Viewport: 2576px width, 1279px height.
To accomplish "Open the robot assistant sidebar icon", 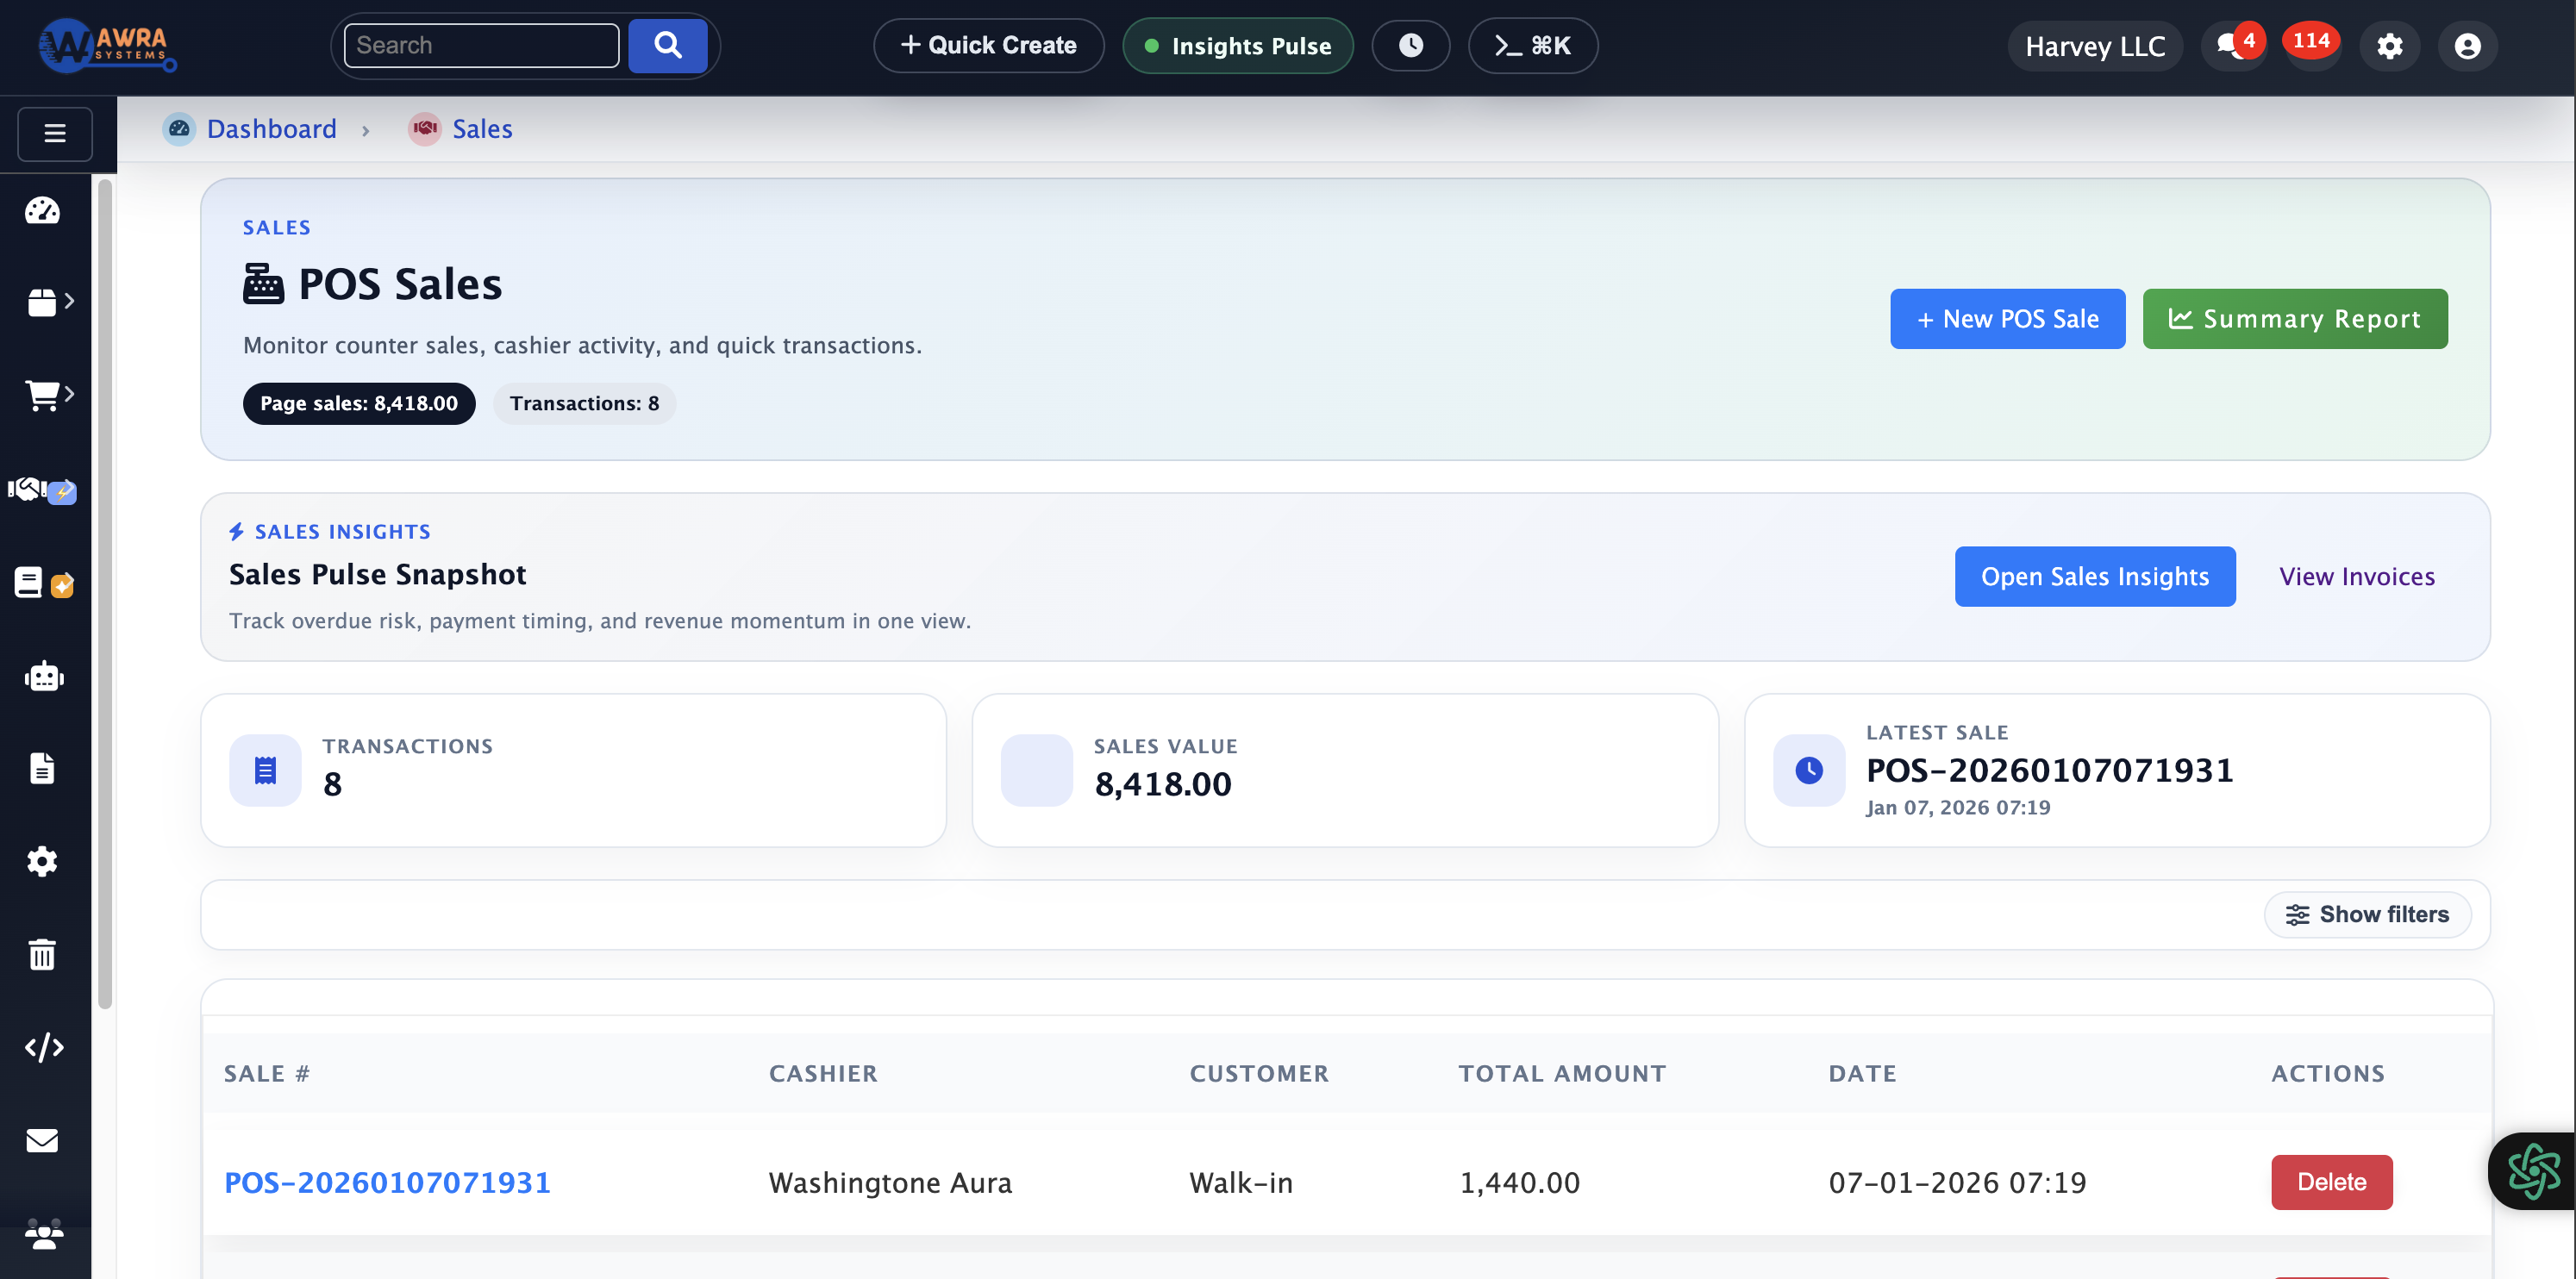I will (x=43, y=677).
